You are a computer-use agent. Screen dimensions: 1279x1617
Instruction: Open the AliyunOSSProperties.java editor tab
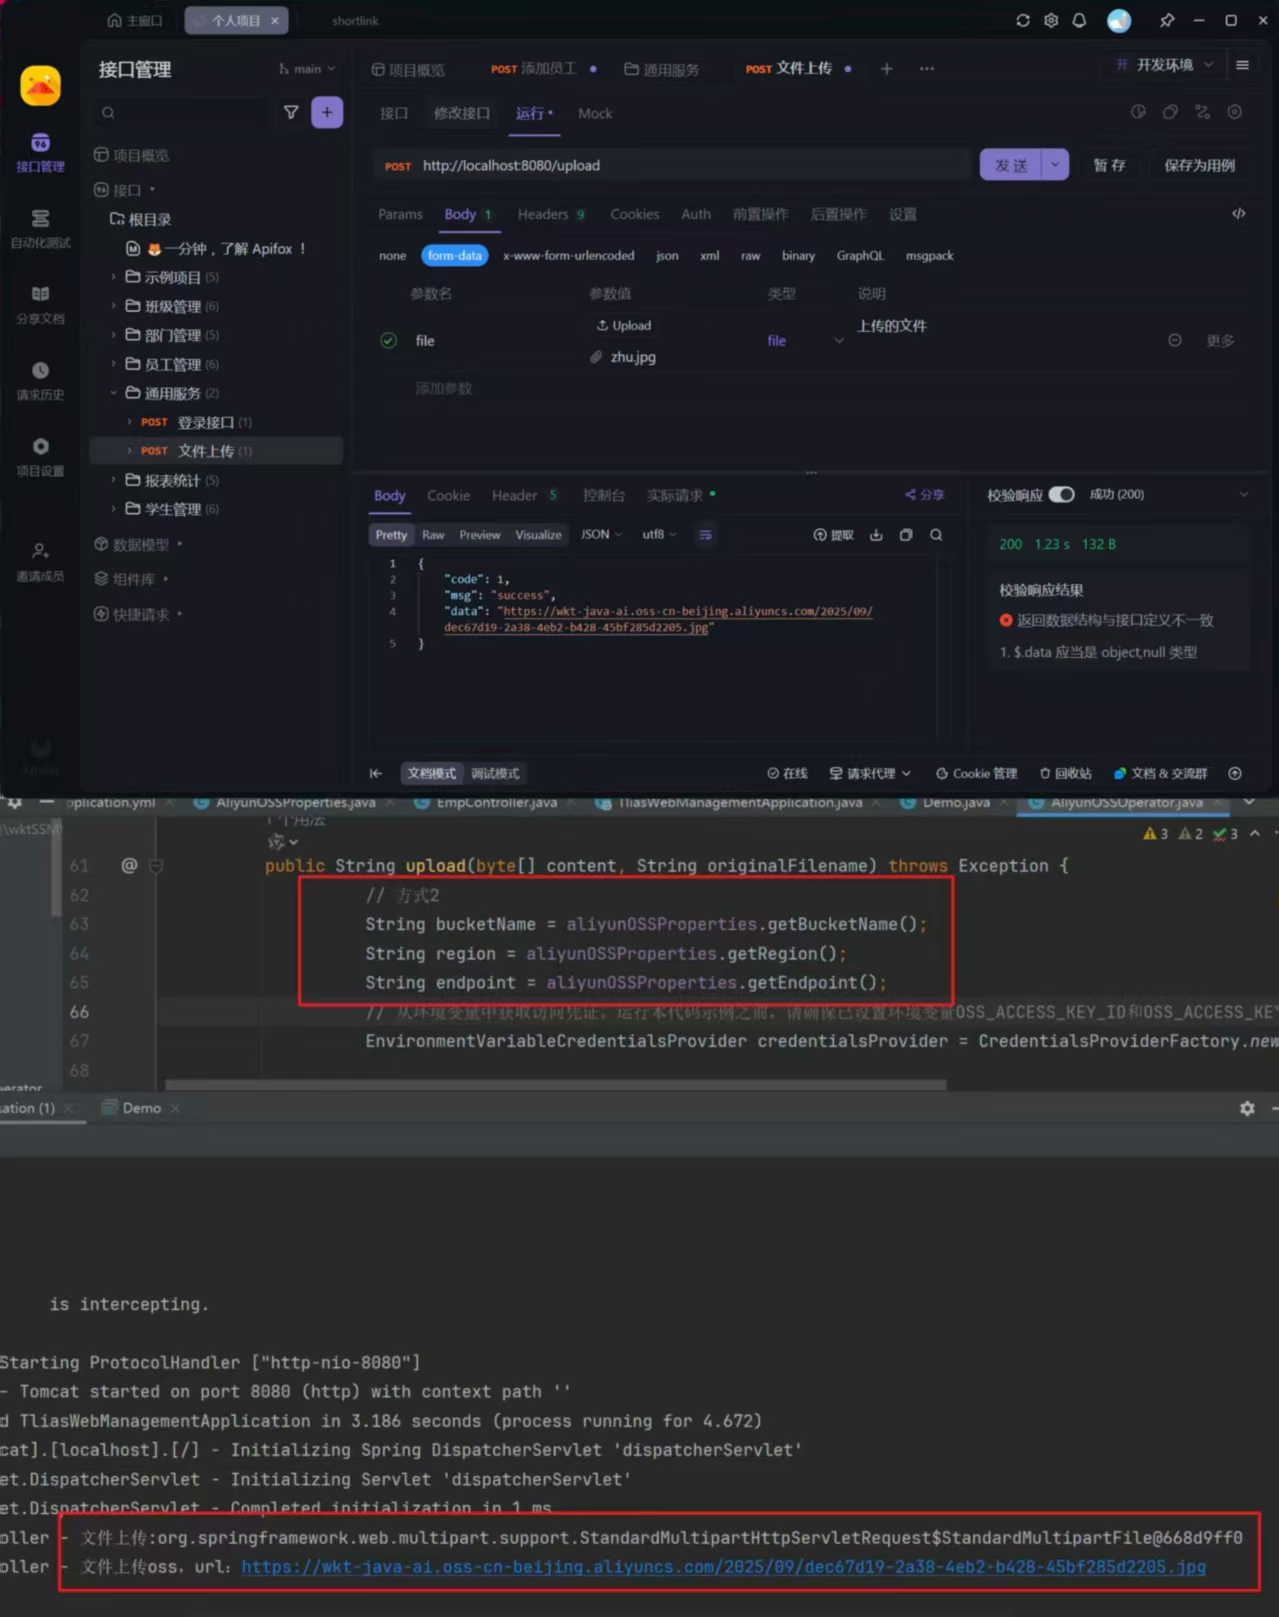pos(295,803)
